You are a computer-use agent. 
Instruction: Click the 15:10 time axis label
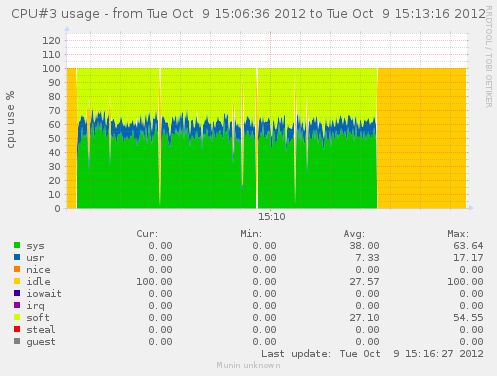[x=272, y=217]
